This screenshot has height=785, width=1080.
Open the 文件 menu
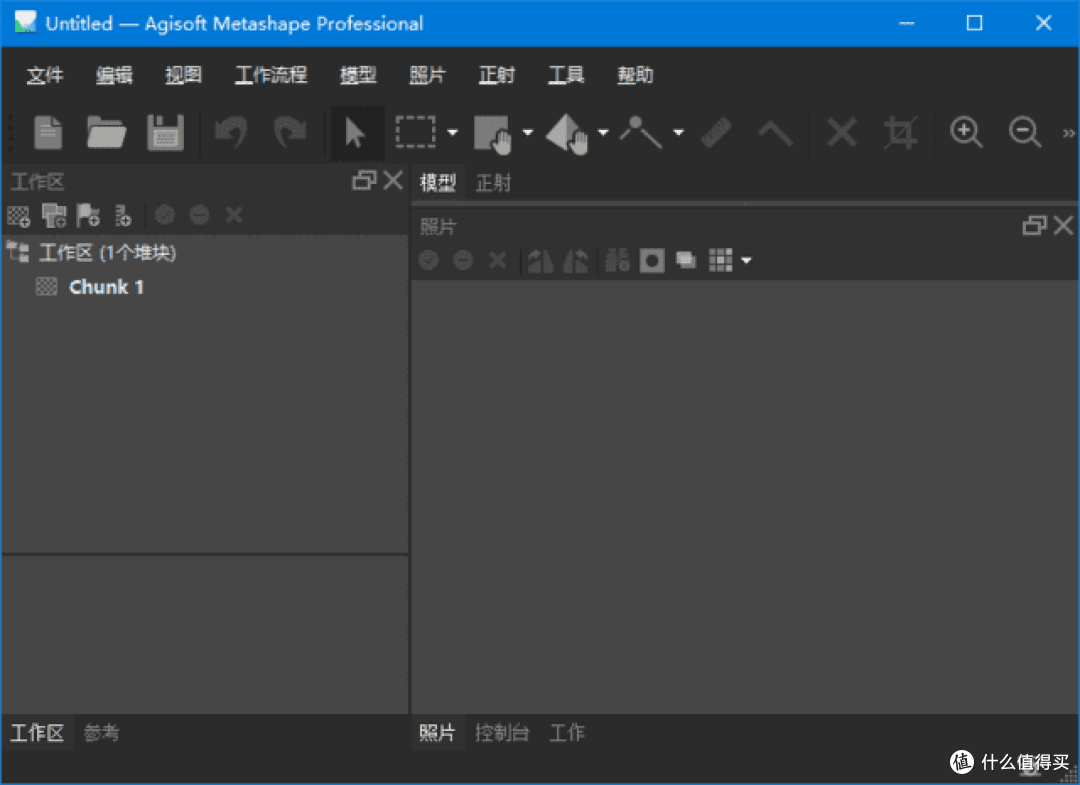pos(45,75)
